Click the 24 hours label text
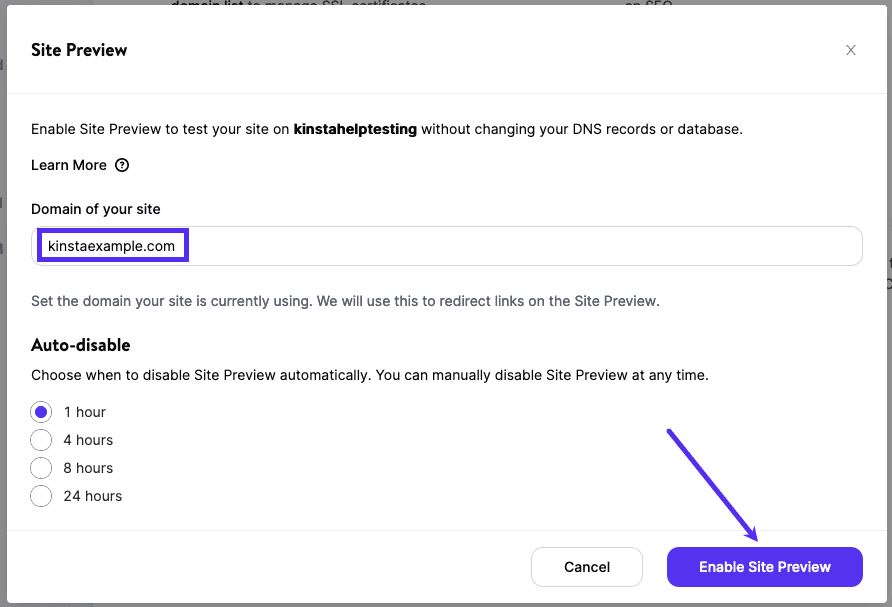Viewport: 892px width, 607px height. 94,496
